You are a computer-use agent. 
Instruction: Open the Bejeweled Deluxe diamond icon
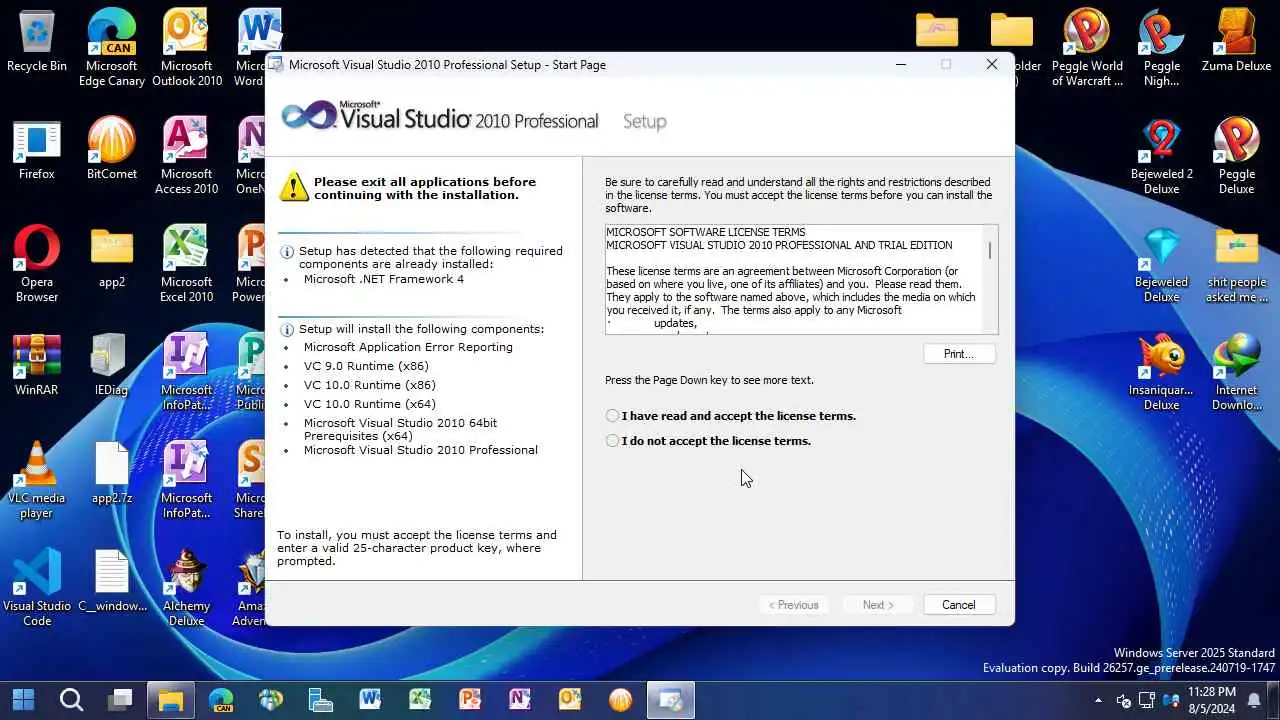(x=1161, y=264)
